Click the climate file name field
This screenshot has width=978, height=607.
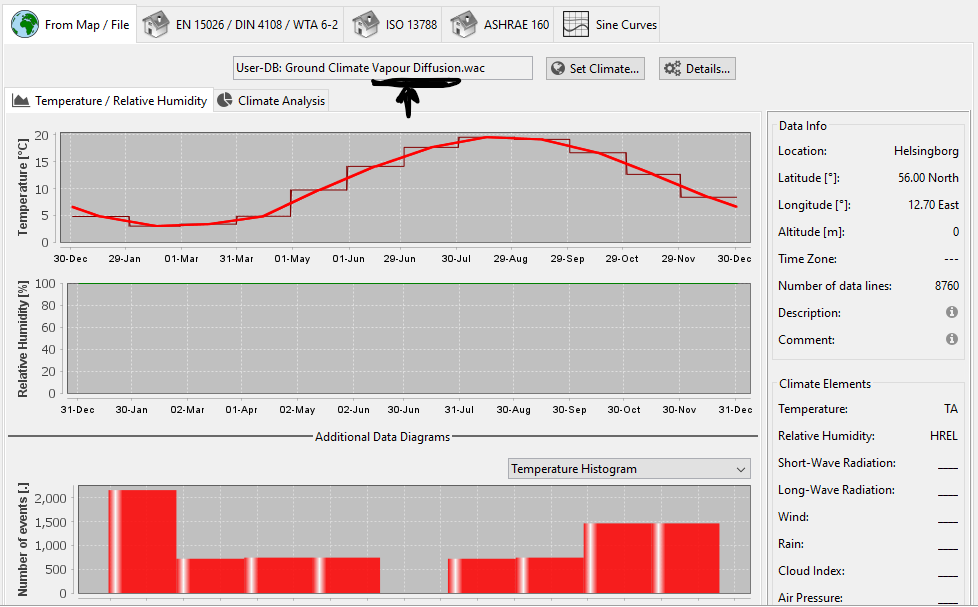click(382, 68)
